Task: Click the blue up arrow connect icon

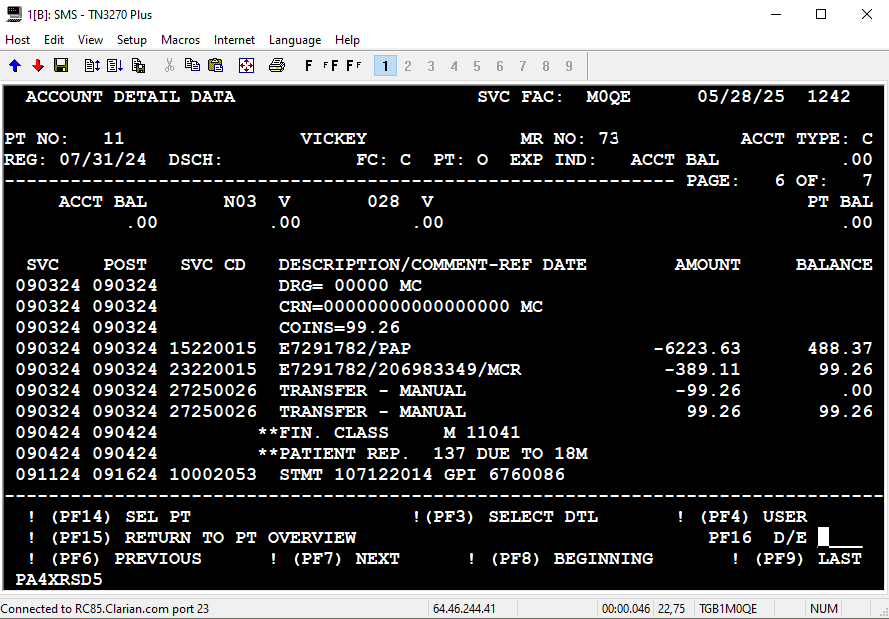Action: 15,66
